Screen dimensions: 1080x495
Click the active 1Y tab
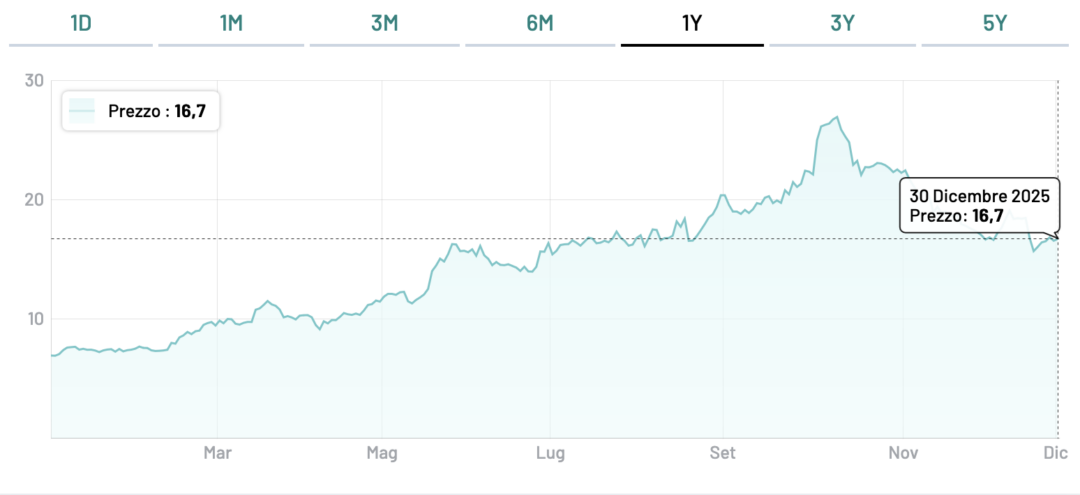(x=692, y=23)
